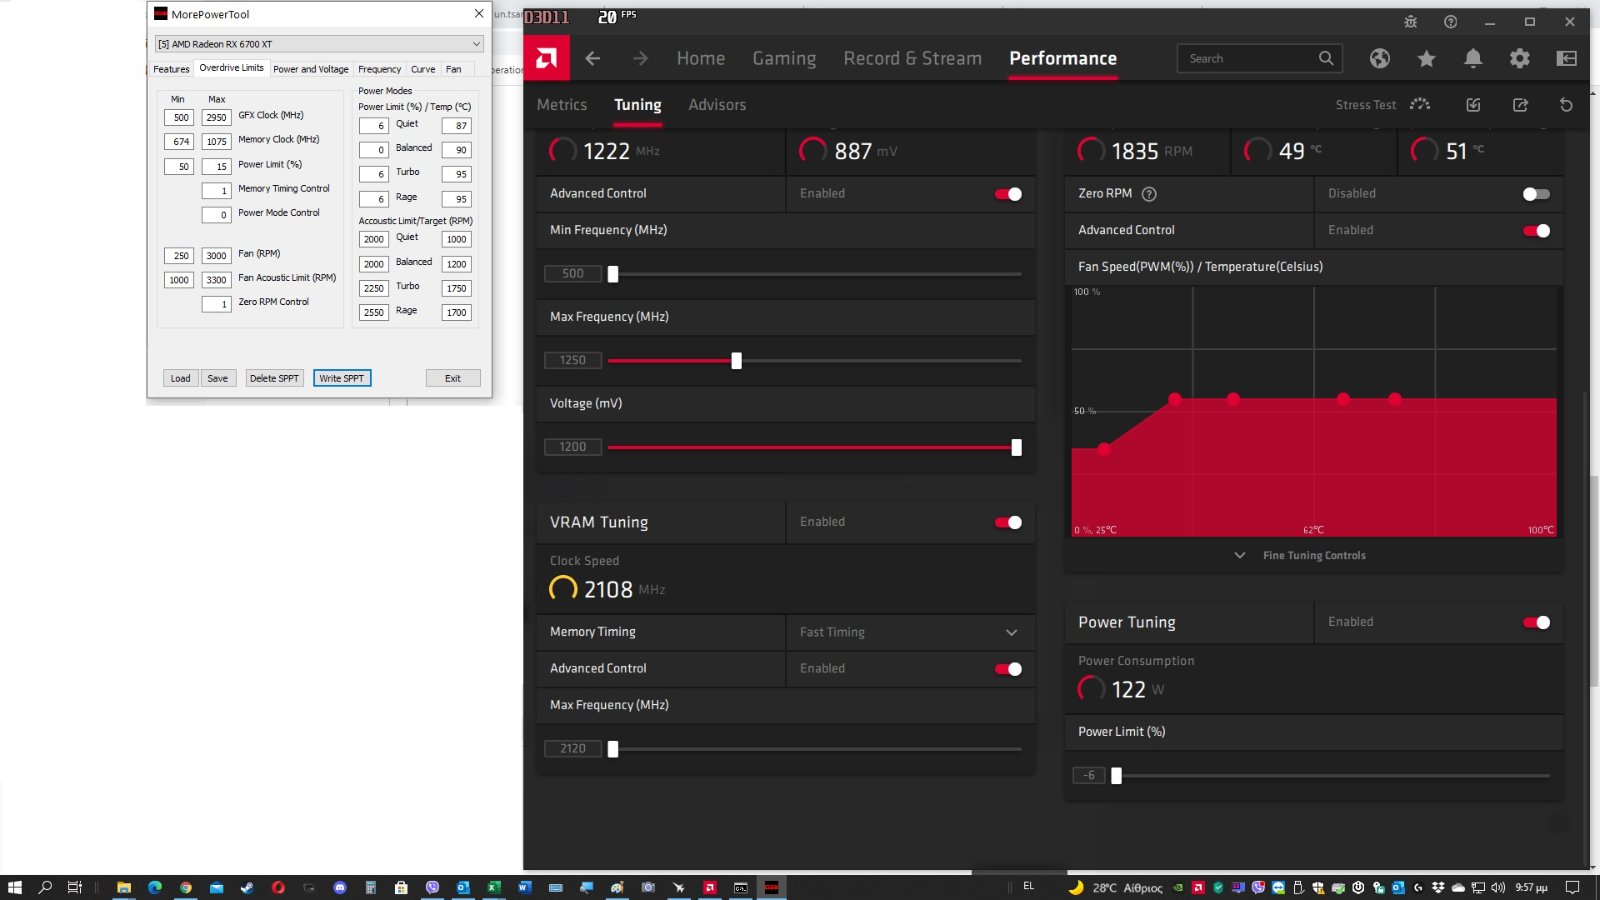Click the search magnifier icon

click(1326, 58)
